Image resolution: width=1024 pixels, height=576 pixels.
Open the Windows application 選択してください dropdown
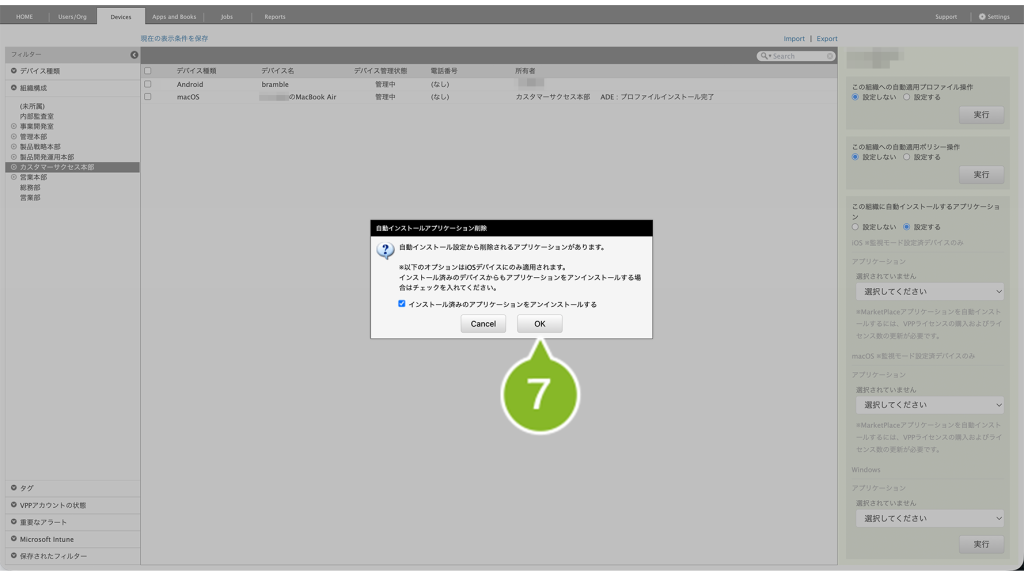click(x=929, y=519)
